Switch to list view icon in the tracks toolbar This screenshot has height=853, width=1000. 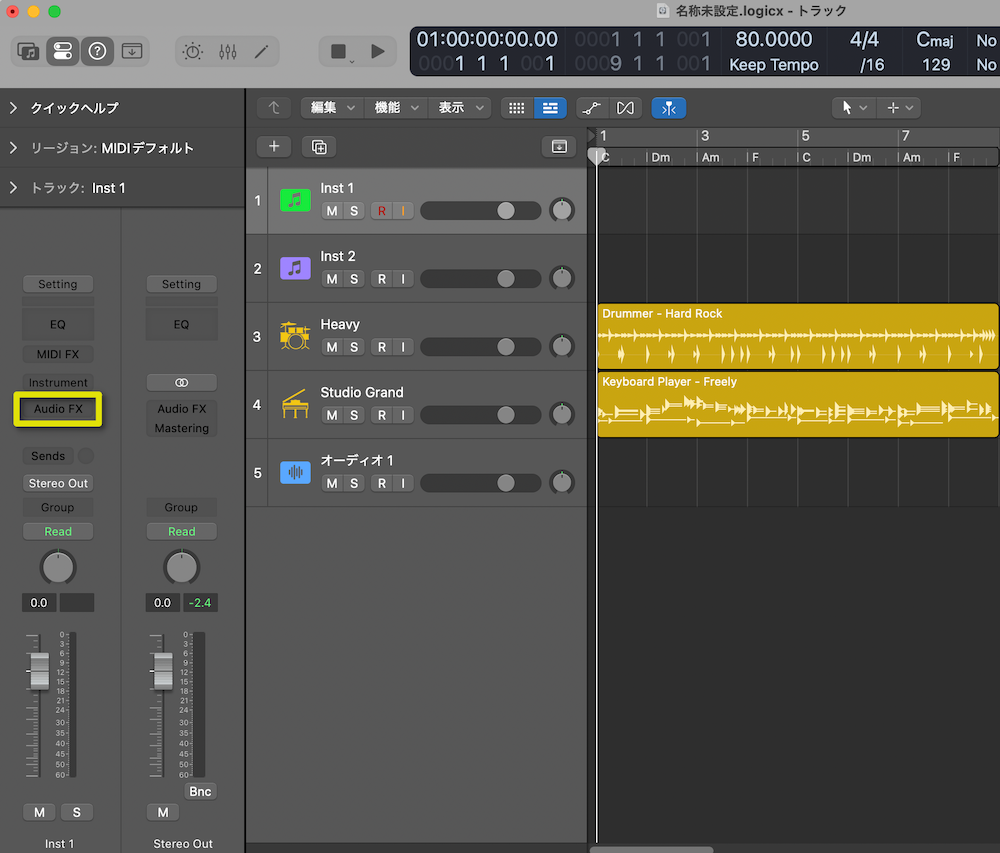point(550,108)
